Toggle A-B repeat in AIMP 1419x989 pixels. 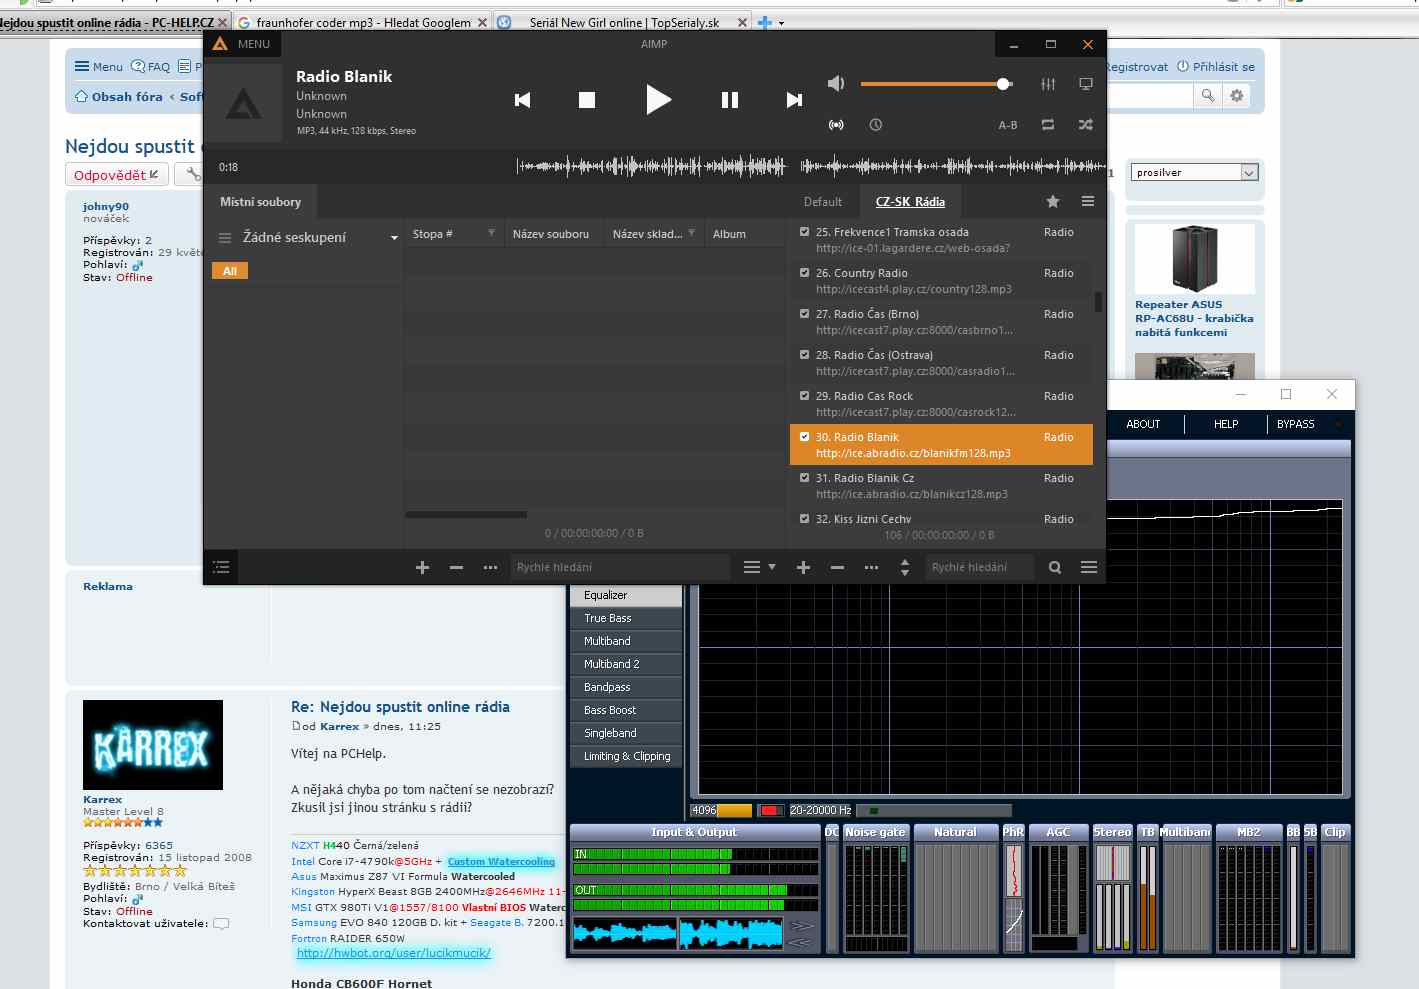pos(1008,125)
